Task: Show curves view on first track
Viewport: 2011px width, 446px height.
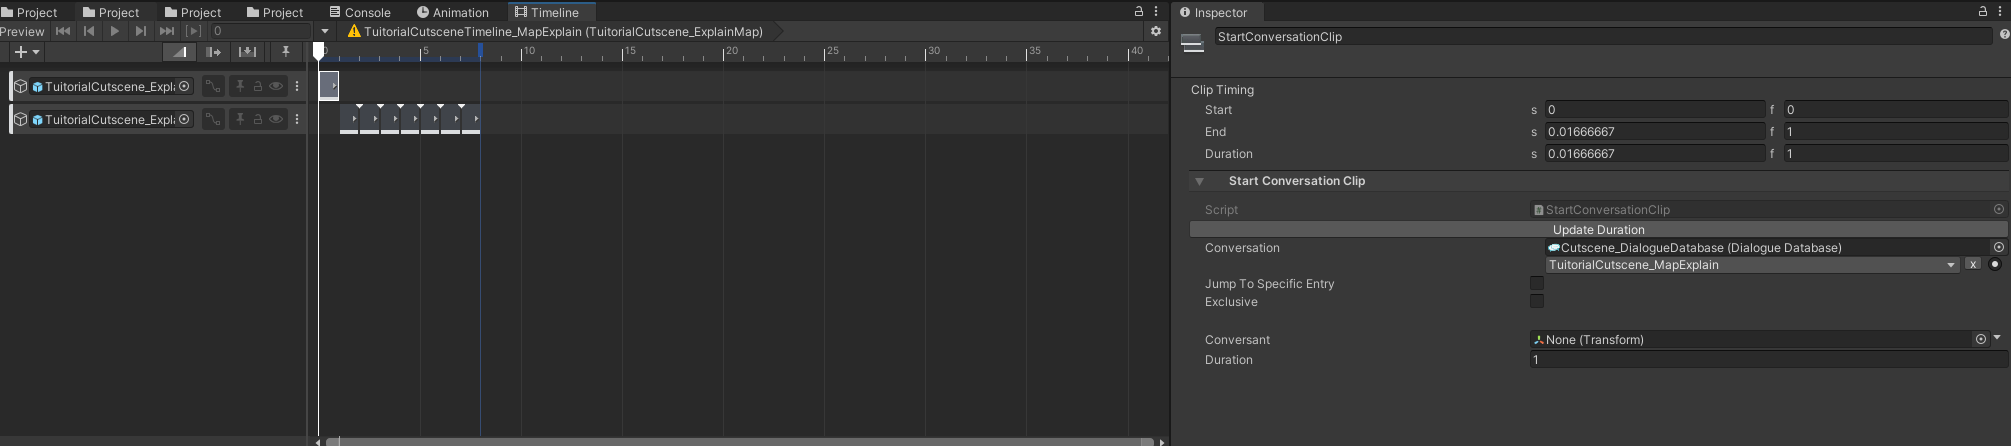Action: coord(213,86)
